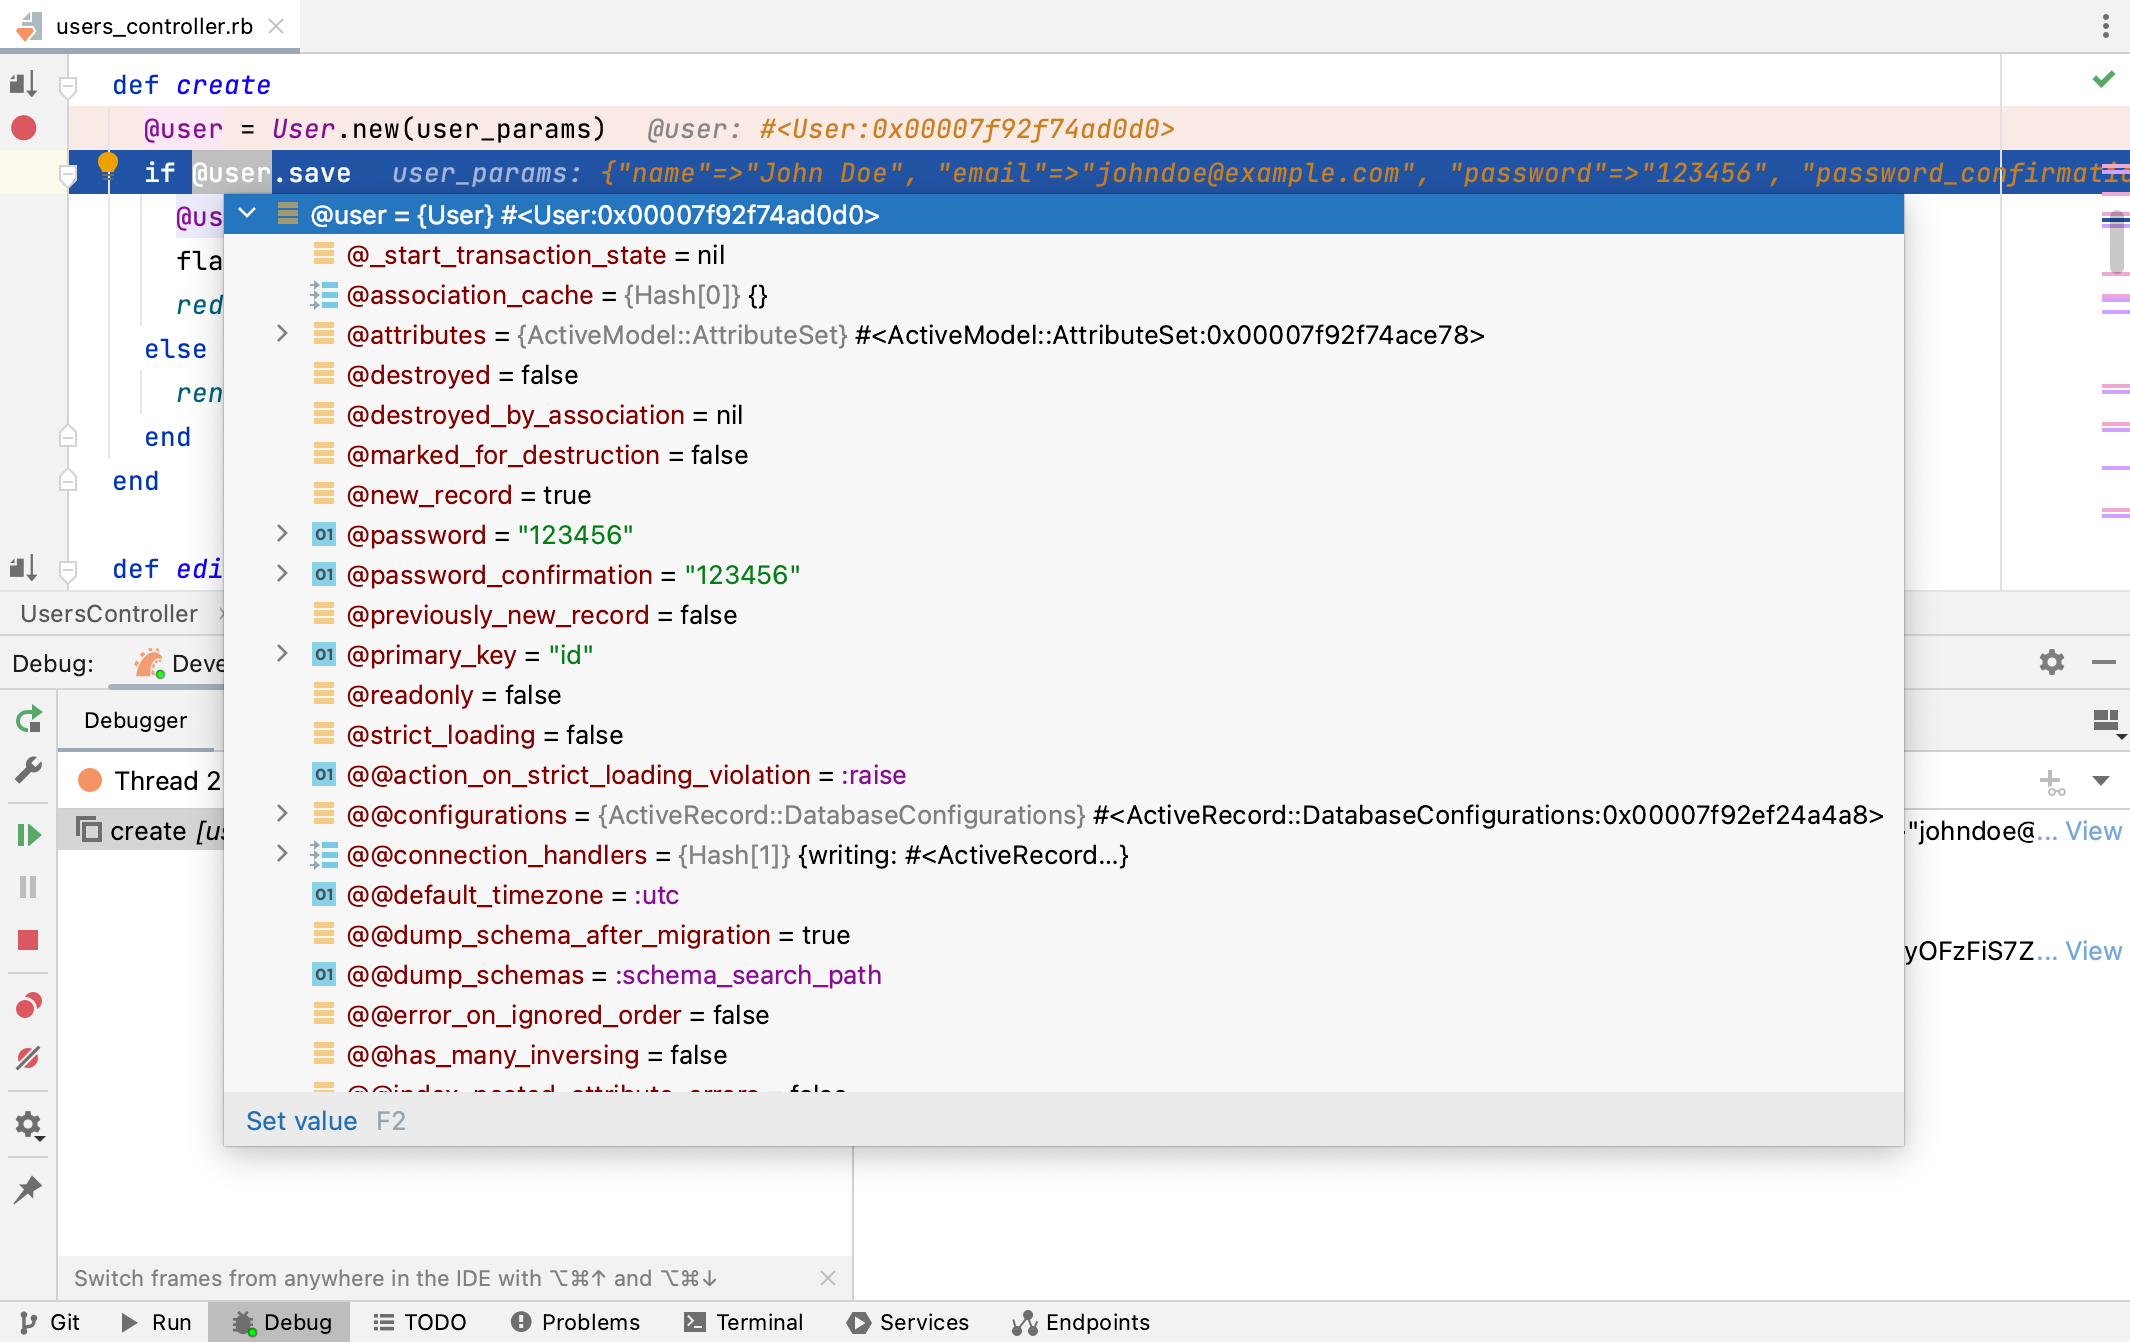Collapse the @user root node chevron
This screenshot has width=2130, height=1342.
(x=248, y=214)
